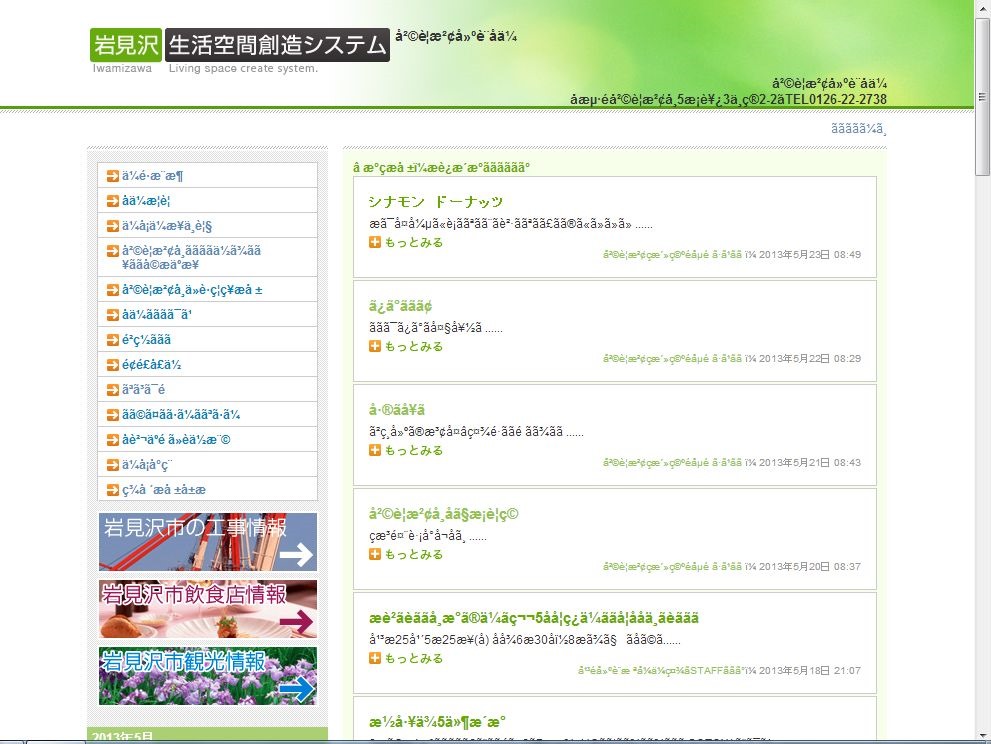Viewport: 991px width, 744px height.
Task: Open もっとみる link in the 2013年5月20日 post
Action: coord(413,554)
